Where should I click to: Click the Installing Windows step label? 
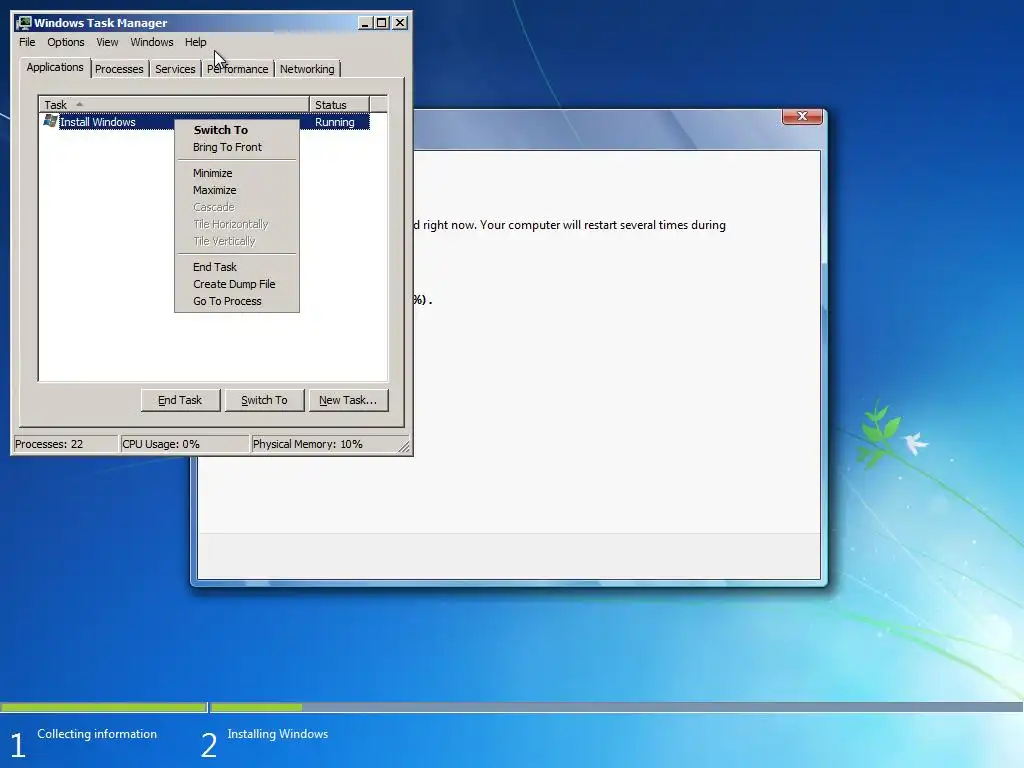pyautogui.click(x=278, y=734)
